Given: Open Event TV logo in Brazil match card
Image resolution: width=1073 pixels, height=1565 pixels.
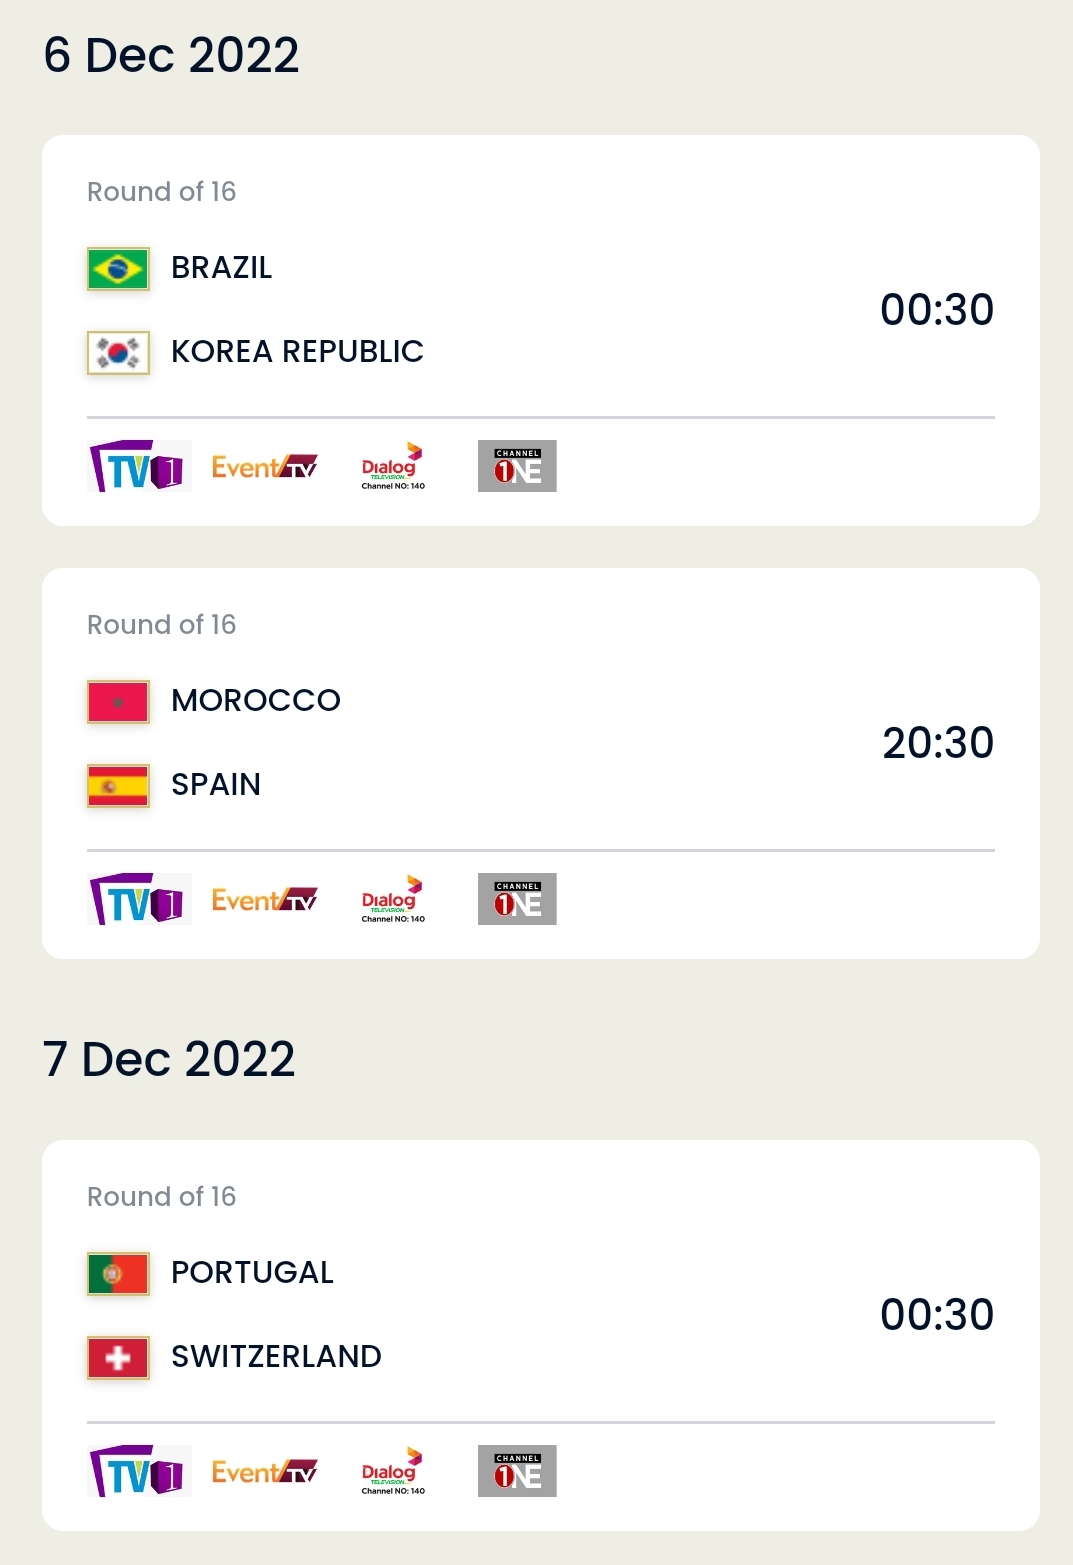Looking at the screenshot, I should [x=265, y=467].
